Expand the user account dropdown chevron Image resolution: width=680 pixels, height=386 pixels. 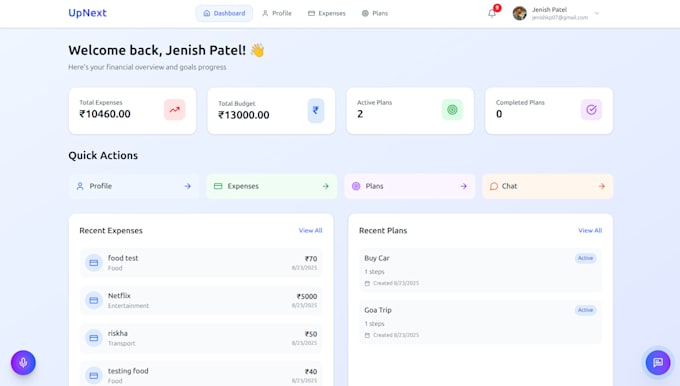[597, 13]
